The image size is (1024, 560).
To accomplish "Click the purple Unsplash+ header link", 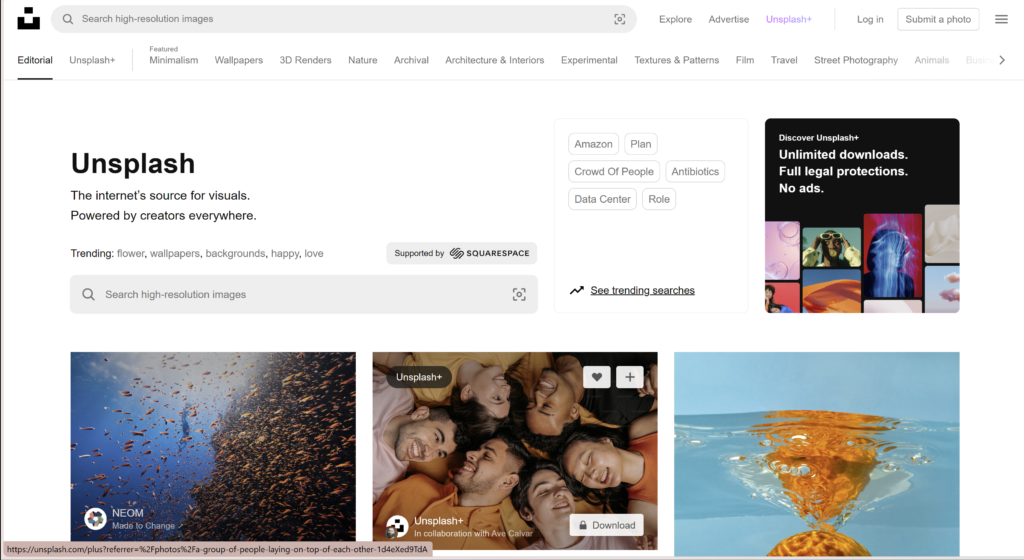I will 788,19.
